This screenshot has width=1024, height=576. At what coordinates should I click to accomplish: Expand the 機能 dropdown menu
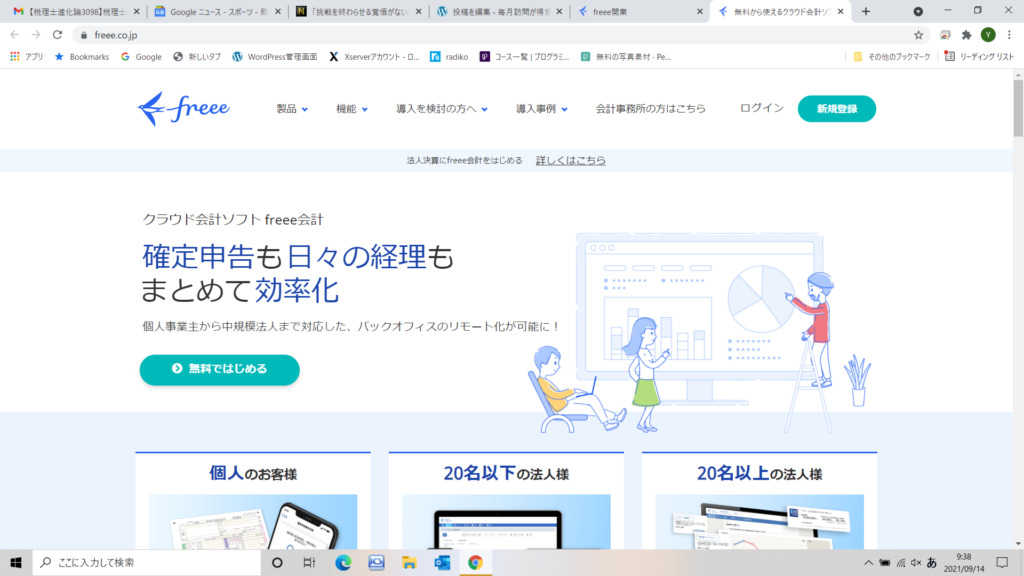click(352, 109)
